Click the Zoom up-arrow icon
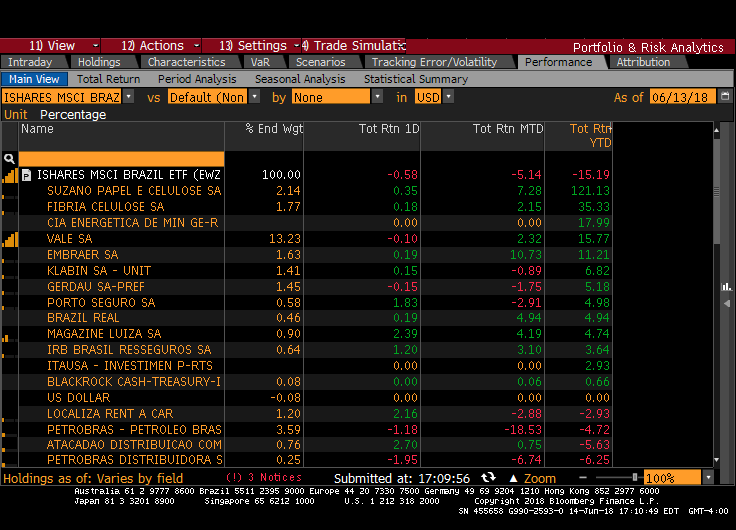 point(514,478)
